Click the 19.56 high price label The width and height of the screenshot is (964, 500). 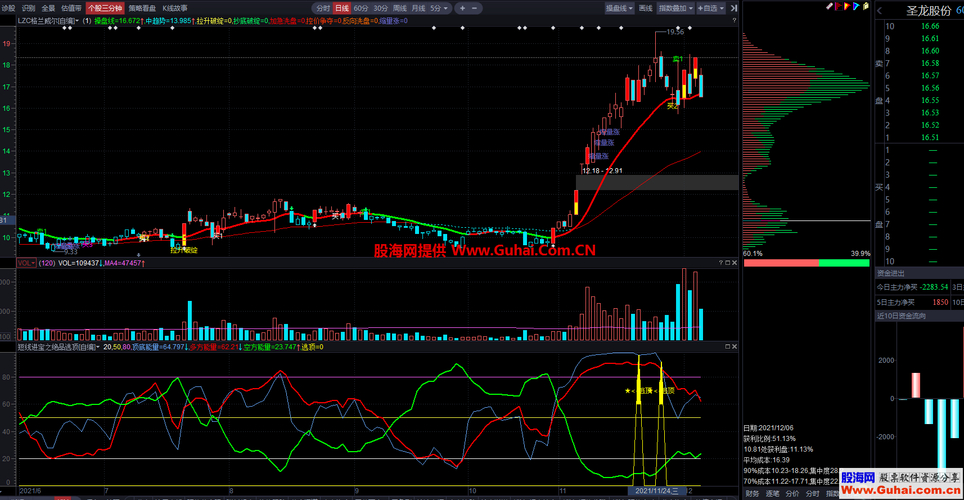[x=675, y=32]
